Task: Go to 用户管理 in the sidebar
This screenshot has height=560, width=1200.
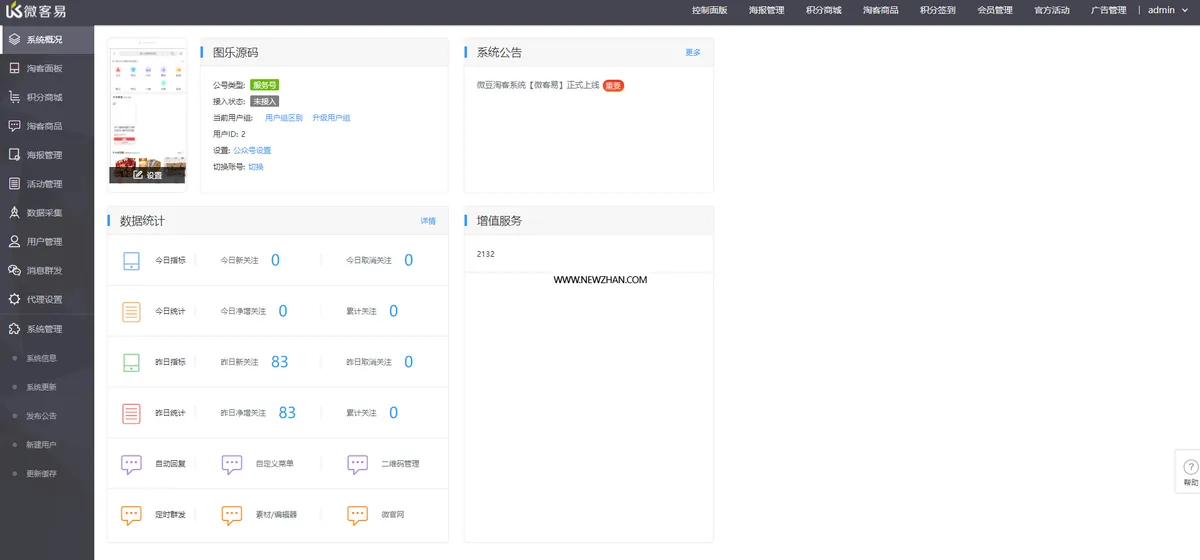Action: (47, 242)
